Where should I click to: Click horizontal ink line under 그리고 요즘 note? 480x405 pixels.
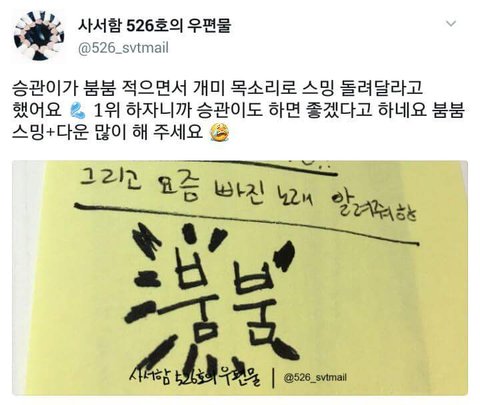(x=247, y=224)
